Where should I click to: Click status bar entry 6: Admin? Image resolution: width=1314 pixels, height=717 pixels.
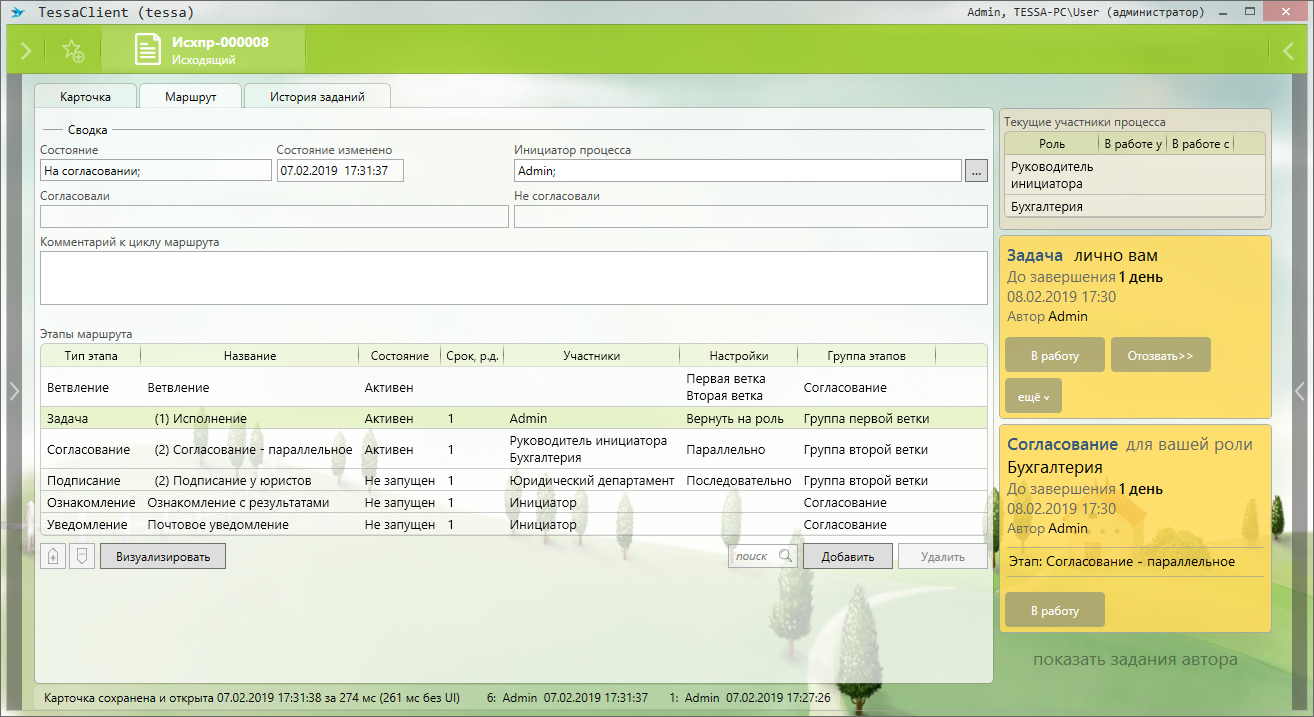tap(567, 697)
